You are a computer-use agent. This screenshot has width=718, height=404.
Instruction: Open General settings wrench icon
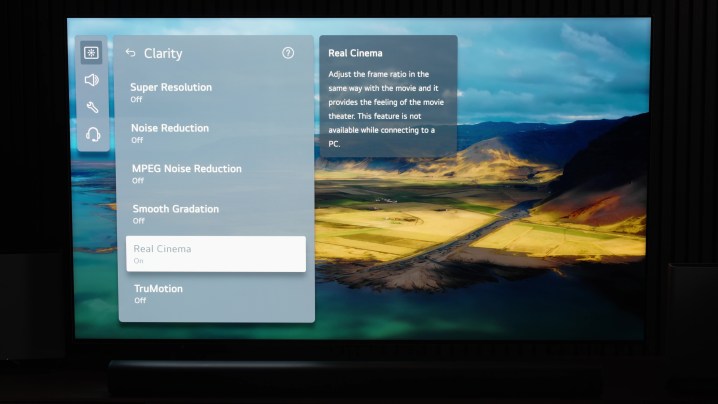92,107
